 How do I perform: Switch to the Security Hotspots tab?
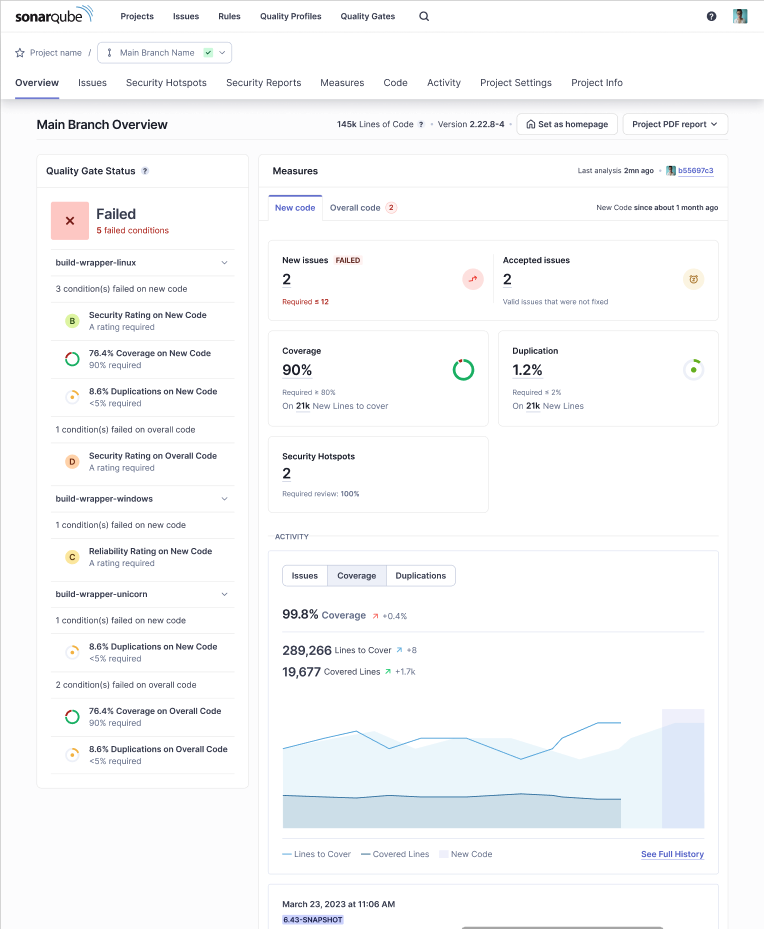(165, 83)
